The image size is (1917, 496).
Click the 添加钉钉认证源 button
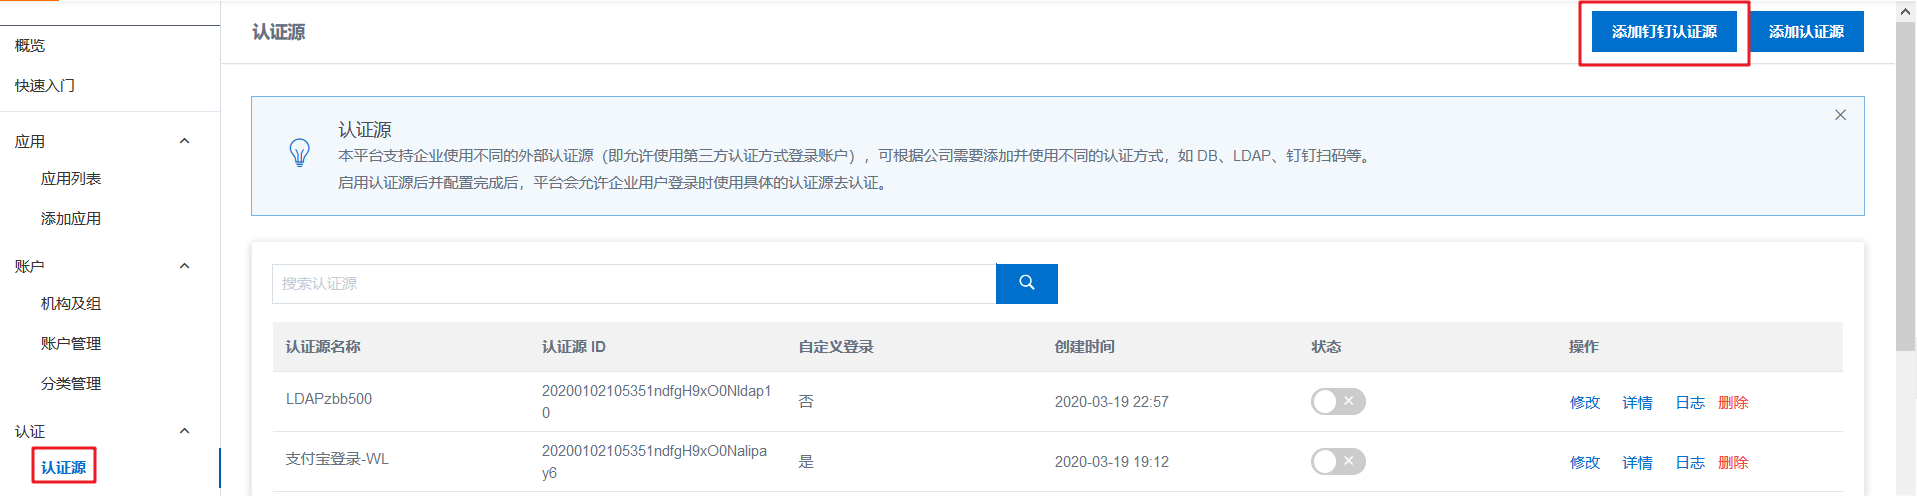1664,32
